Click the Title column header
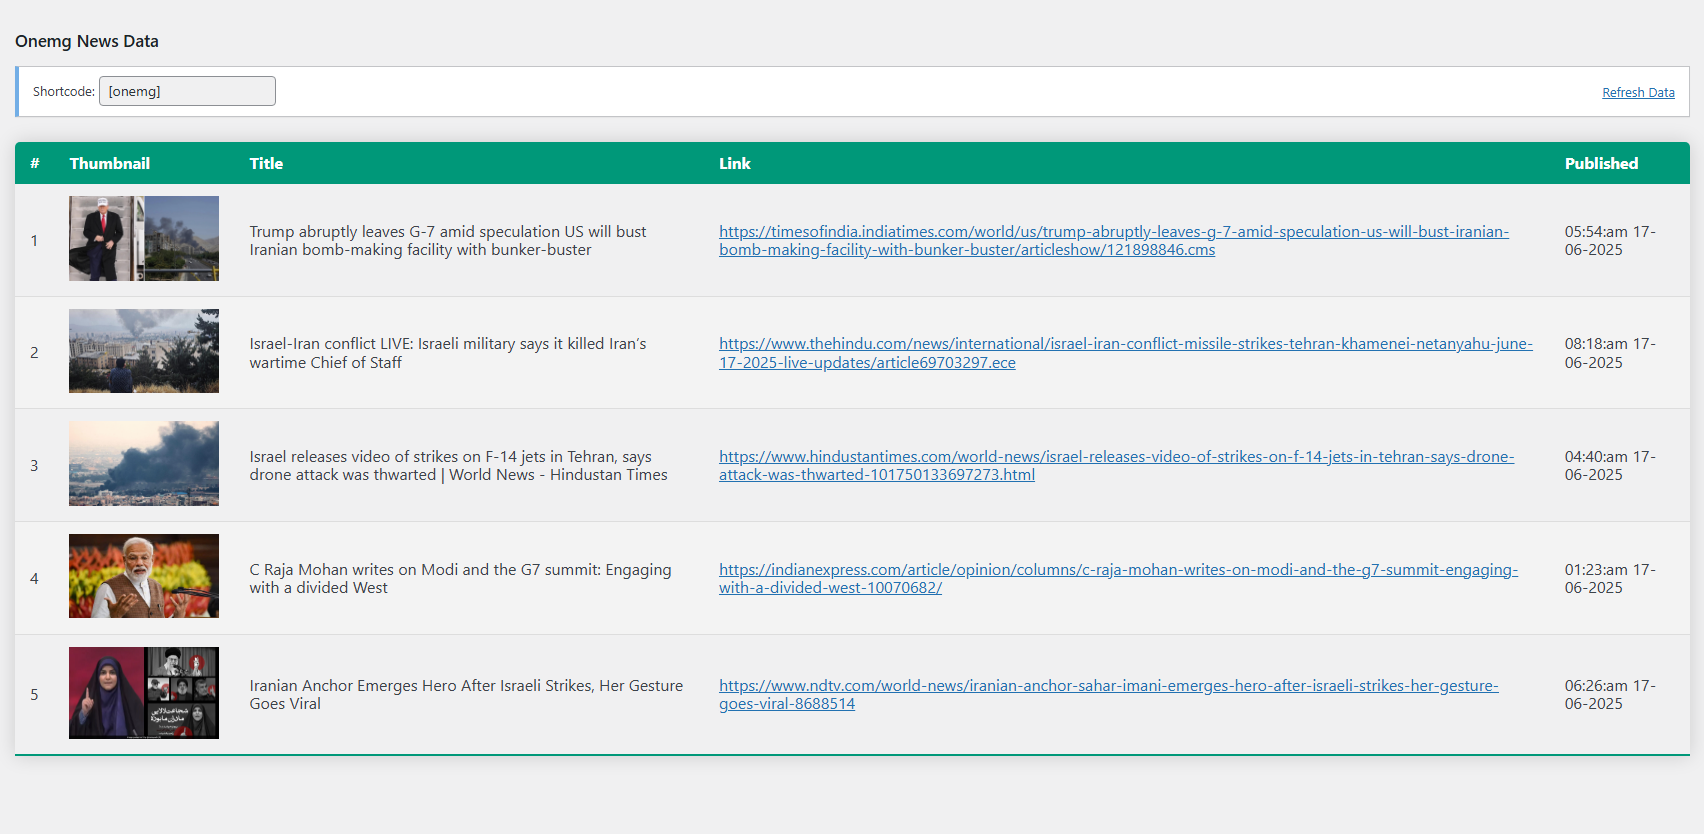Image resolution: width=1704 pixels, height=834 pixels. (x=266, y=164)
